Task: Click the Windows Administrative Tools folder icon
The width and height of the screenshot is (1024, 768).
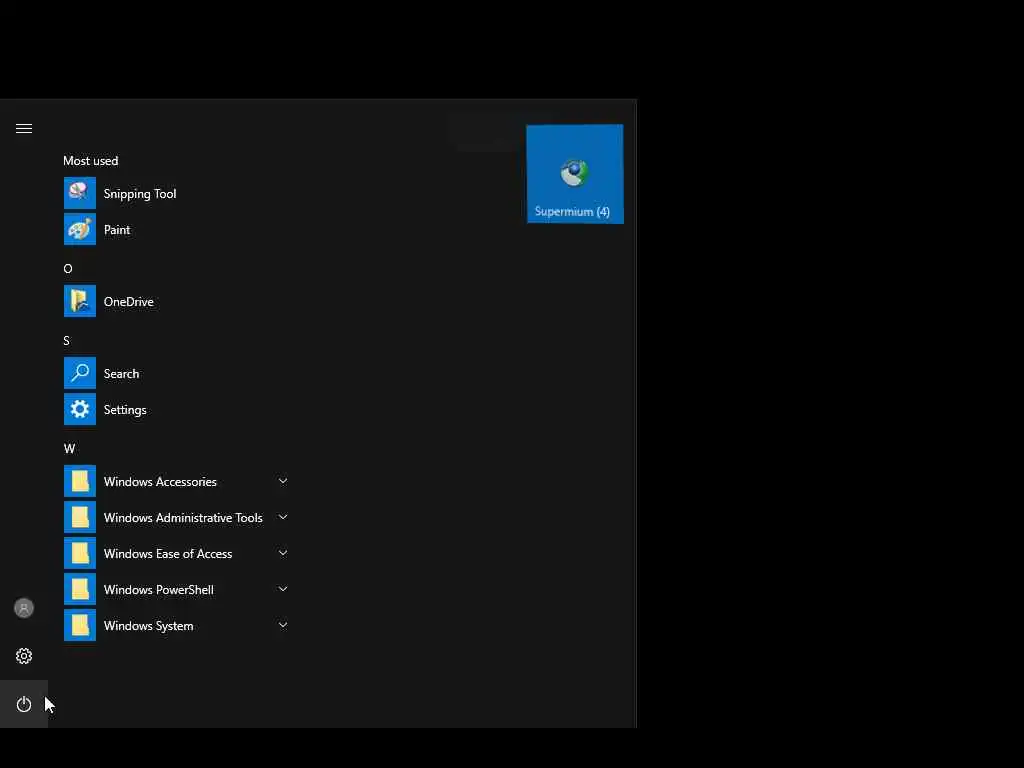Action: coord(80,517)
